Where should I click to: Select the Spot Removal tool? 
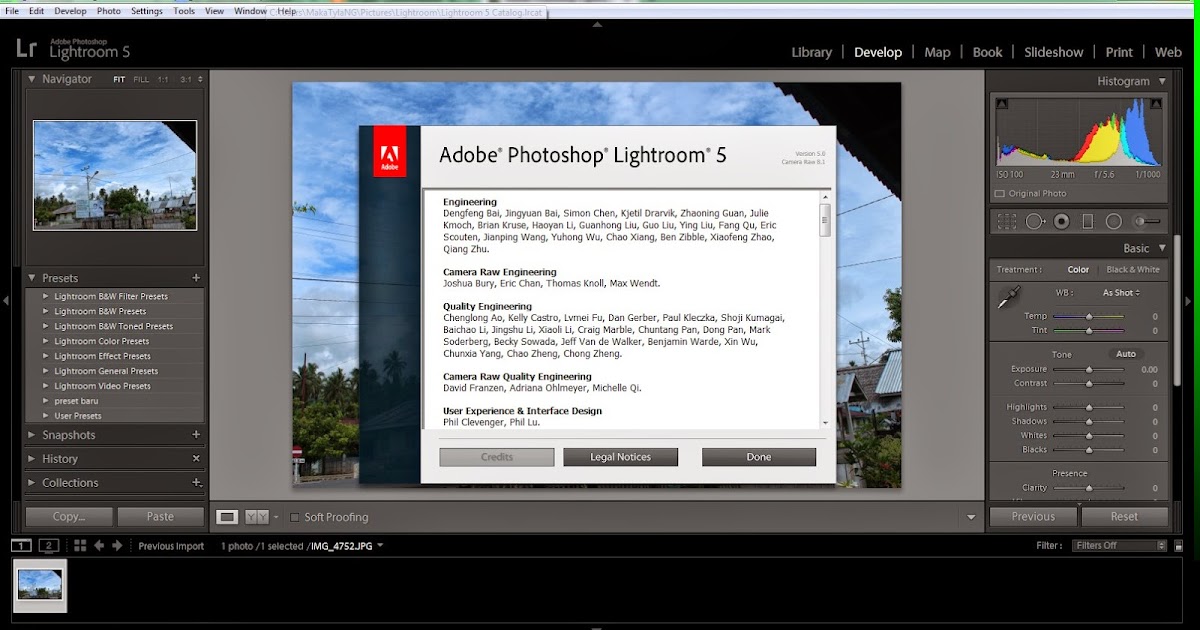1035,221
